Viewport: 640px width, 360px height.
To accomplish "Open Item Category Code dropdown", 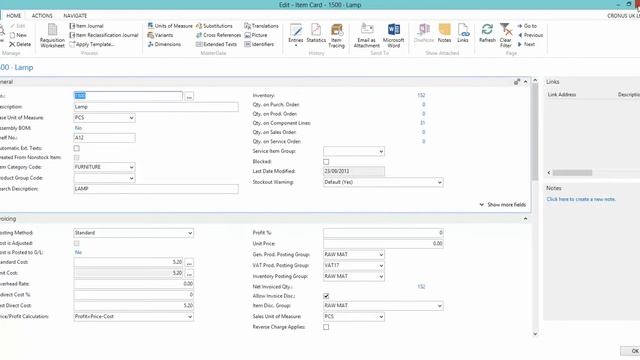I will (x=131, y=167).
